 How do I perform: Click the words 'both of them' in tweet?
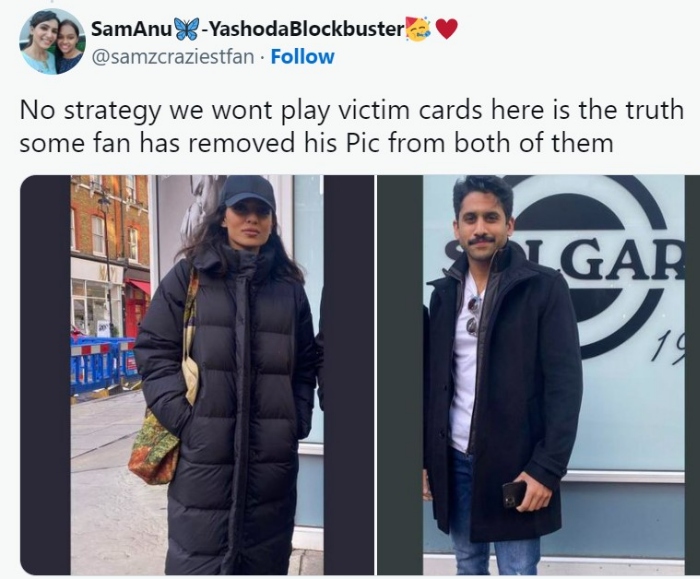(533, 143)
